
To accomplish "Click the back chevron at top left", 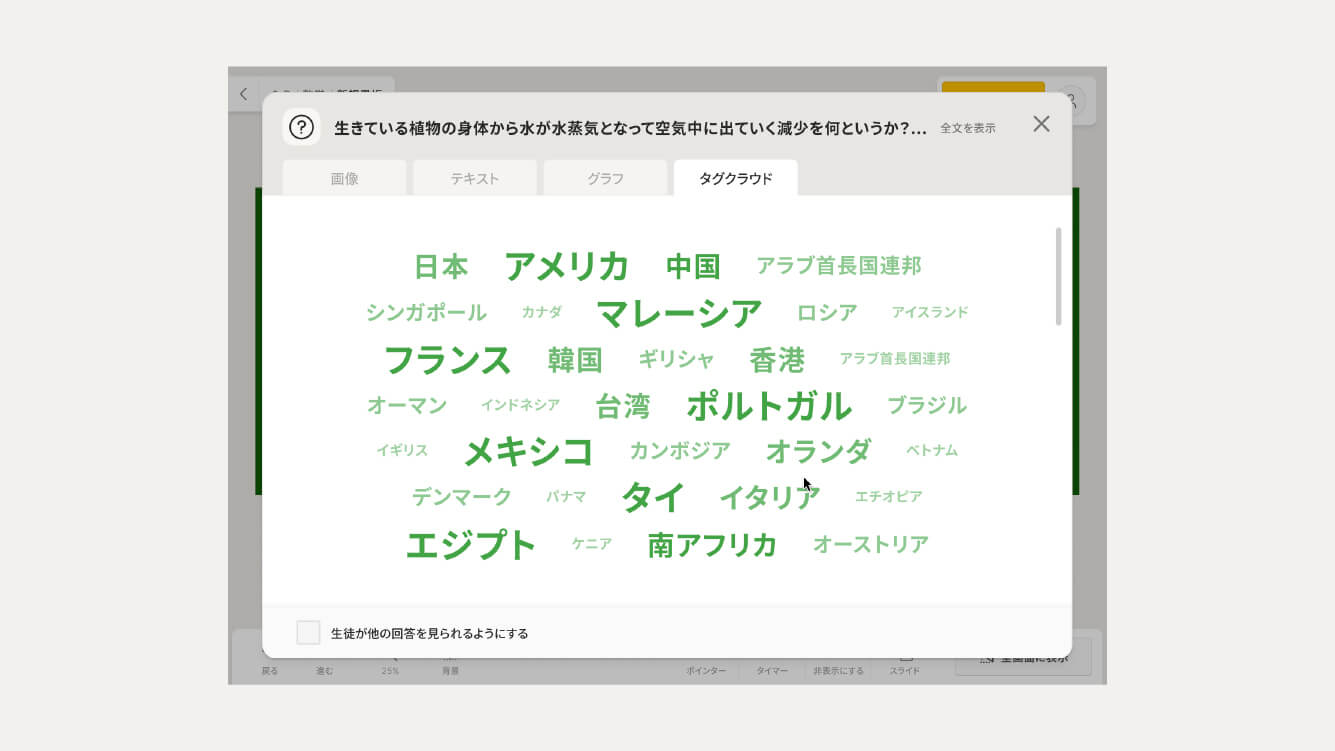I will coord(243,95).
